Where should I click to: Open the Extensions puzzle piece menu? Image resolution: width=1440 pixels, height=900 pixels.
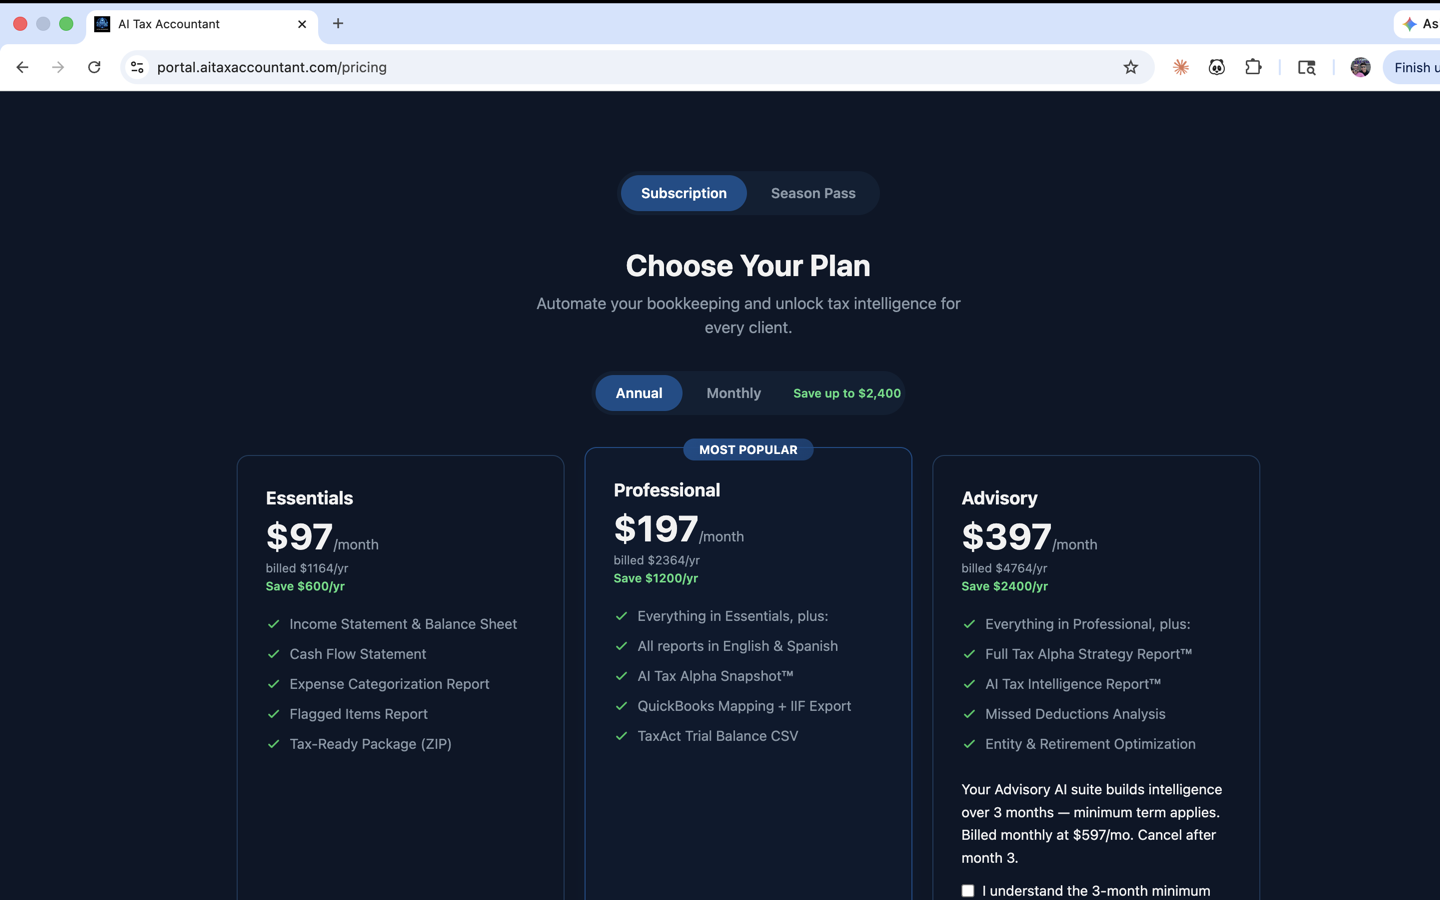coord(1253,67)
